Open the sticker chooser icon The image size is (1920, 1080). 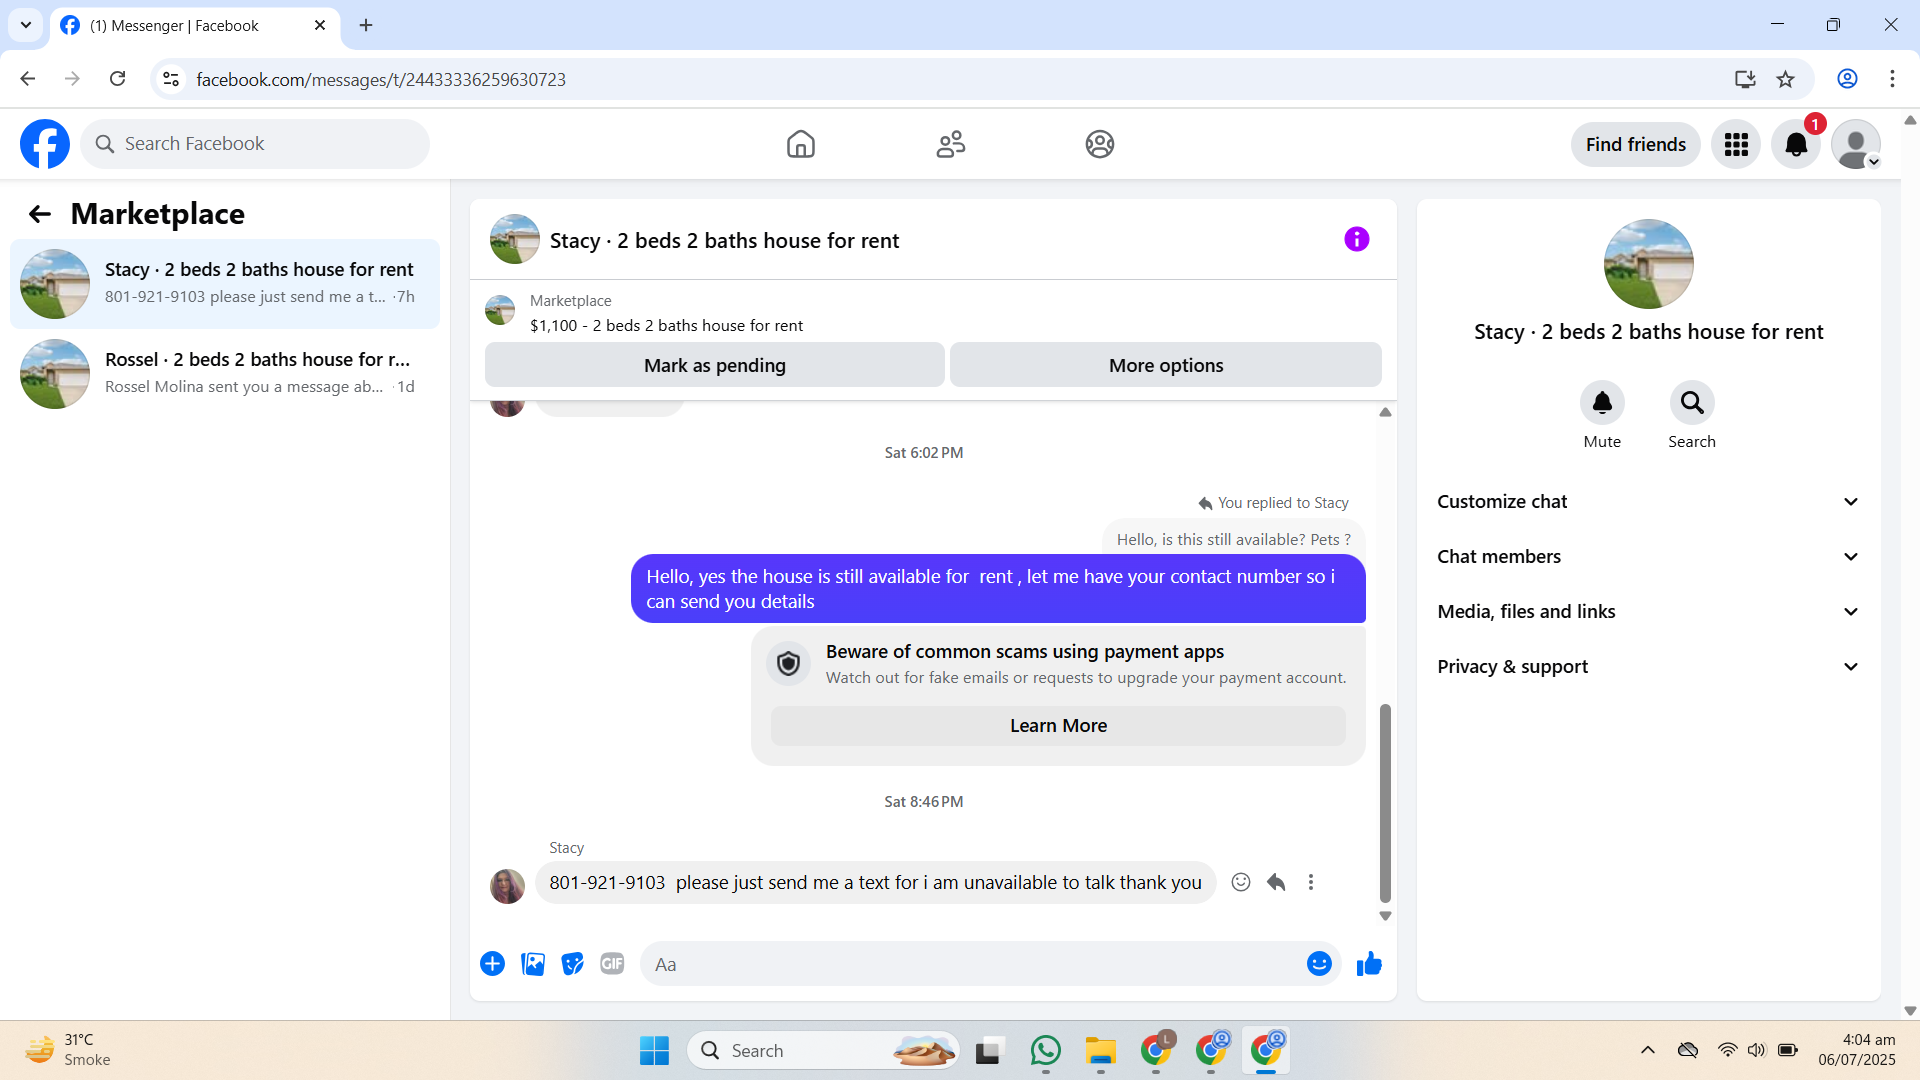[572, 964]
